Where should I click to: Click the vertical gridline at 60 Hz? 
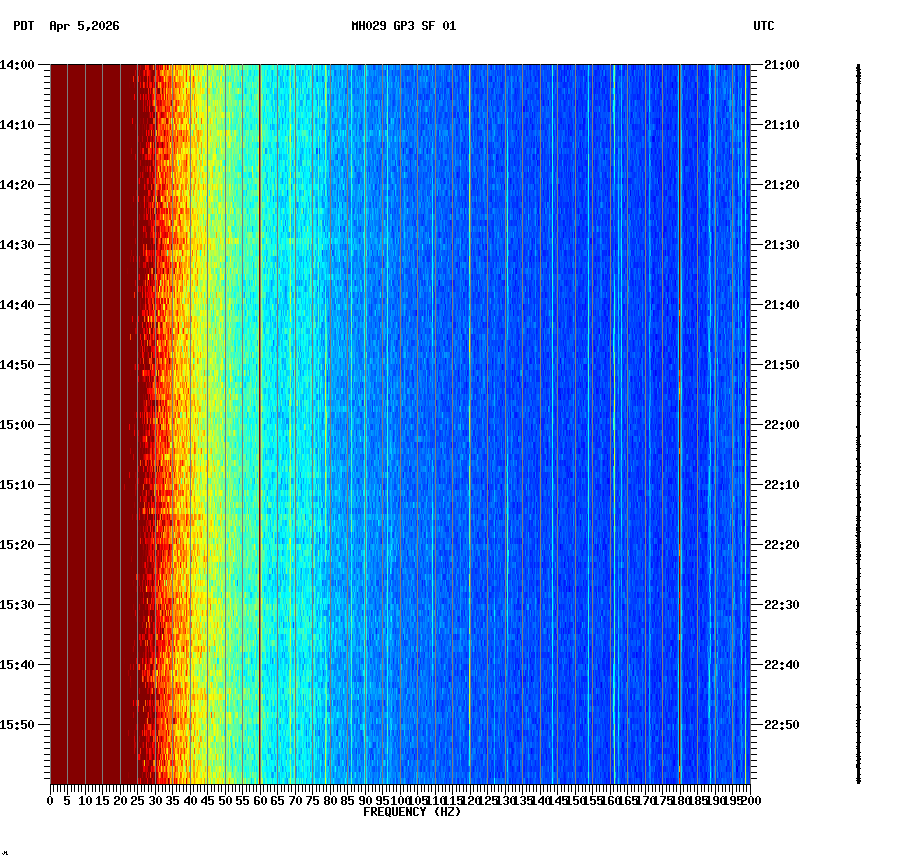258,400
